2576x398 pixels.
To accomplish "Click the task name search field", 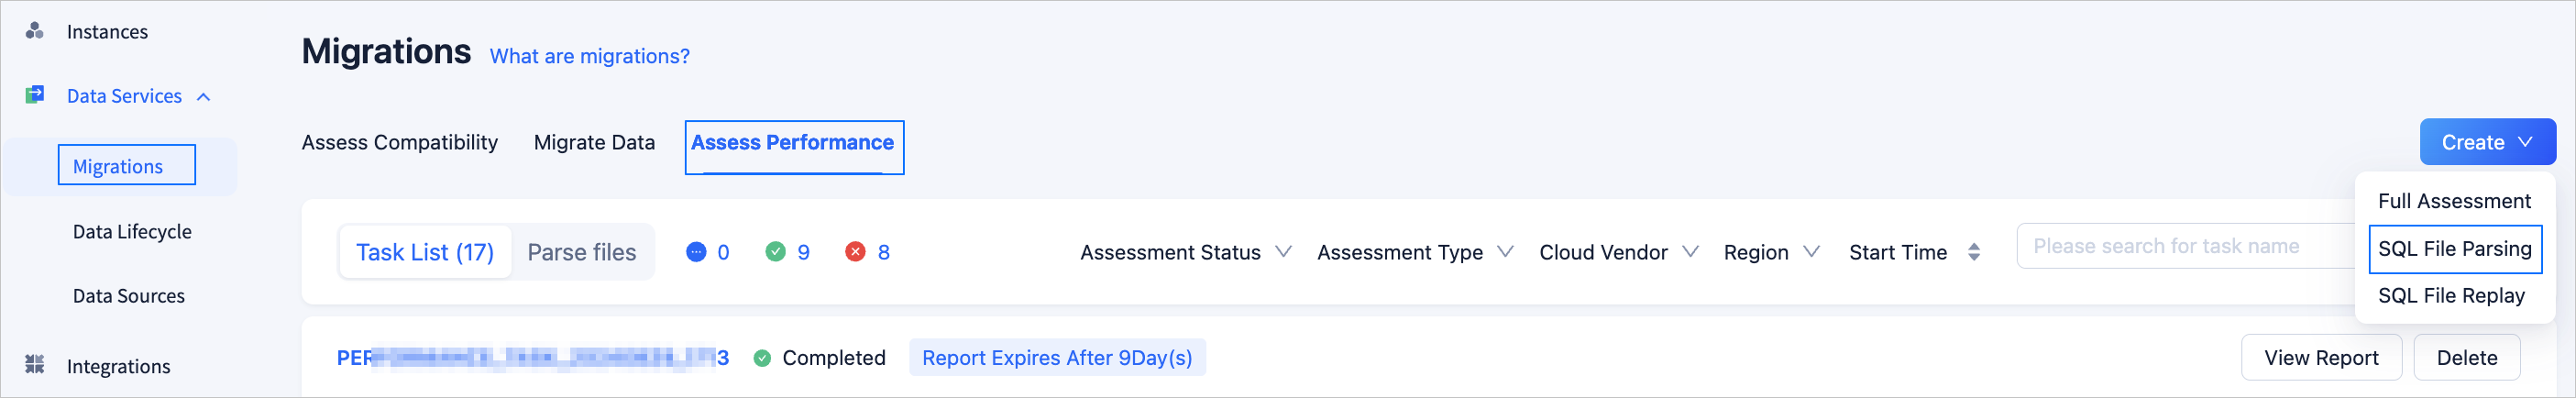I will click(2180, 247).
